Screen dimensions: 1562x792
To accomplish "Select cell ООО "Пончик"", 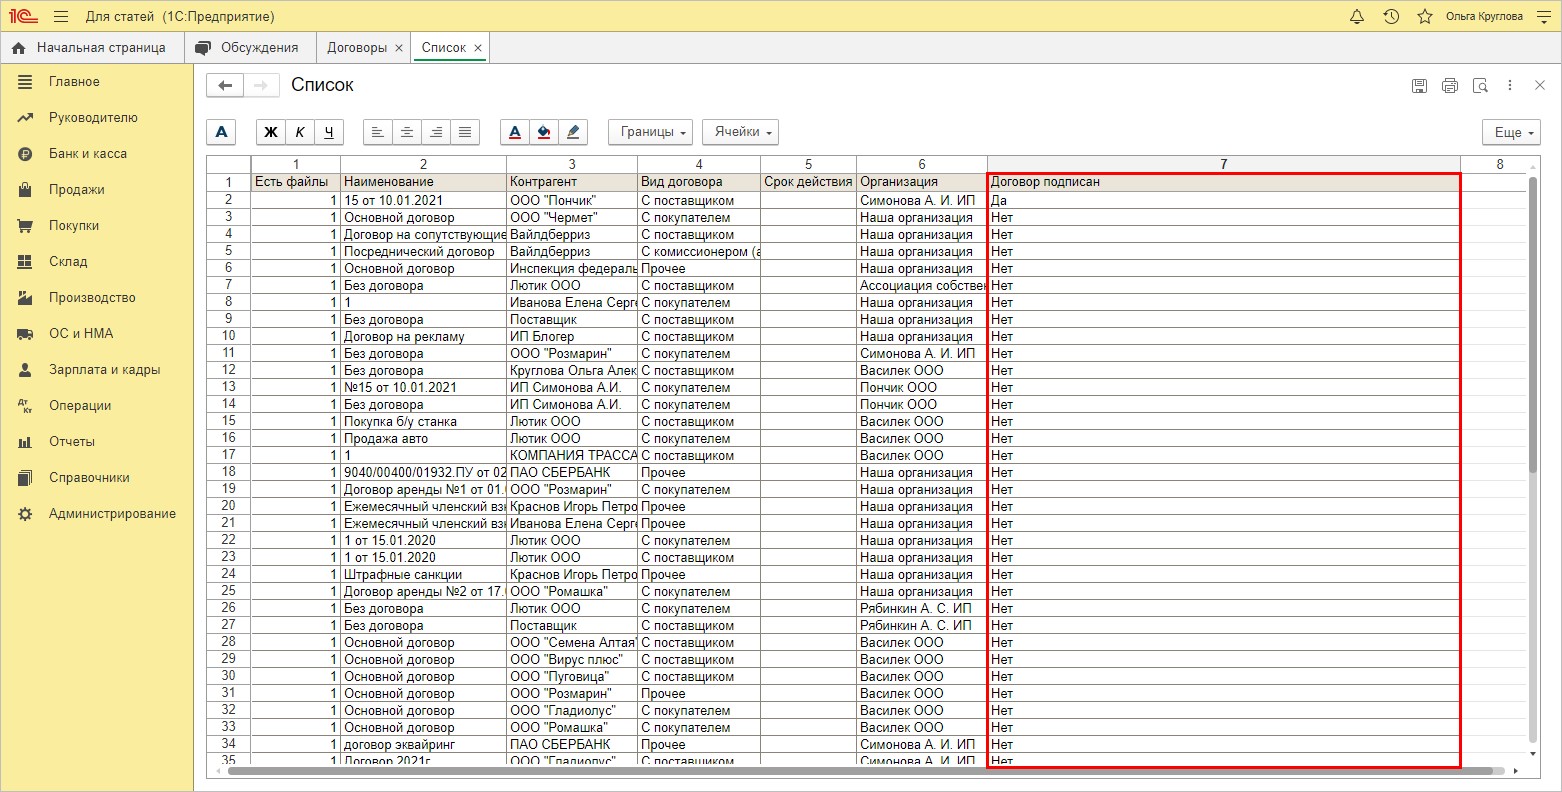I will tap(572, 200).
